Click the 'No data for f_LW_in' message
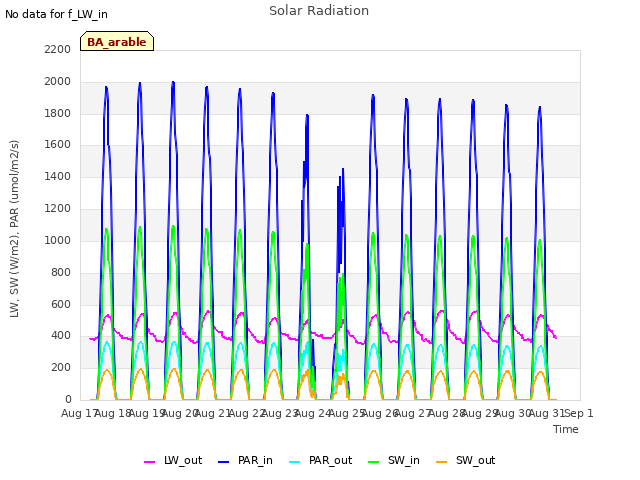This screenshot has width=640, height=480. (x=56, y=14)
